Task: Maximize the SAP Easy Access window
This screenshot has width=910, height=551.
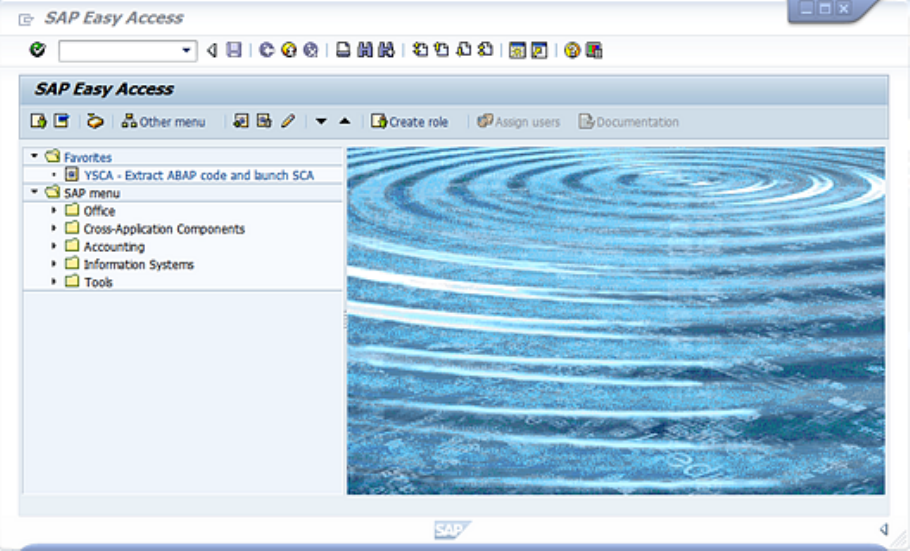Action: tap(825, 9)
